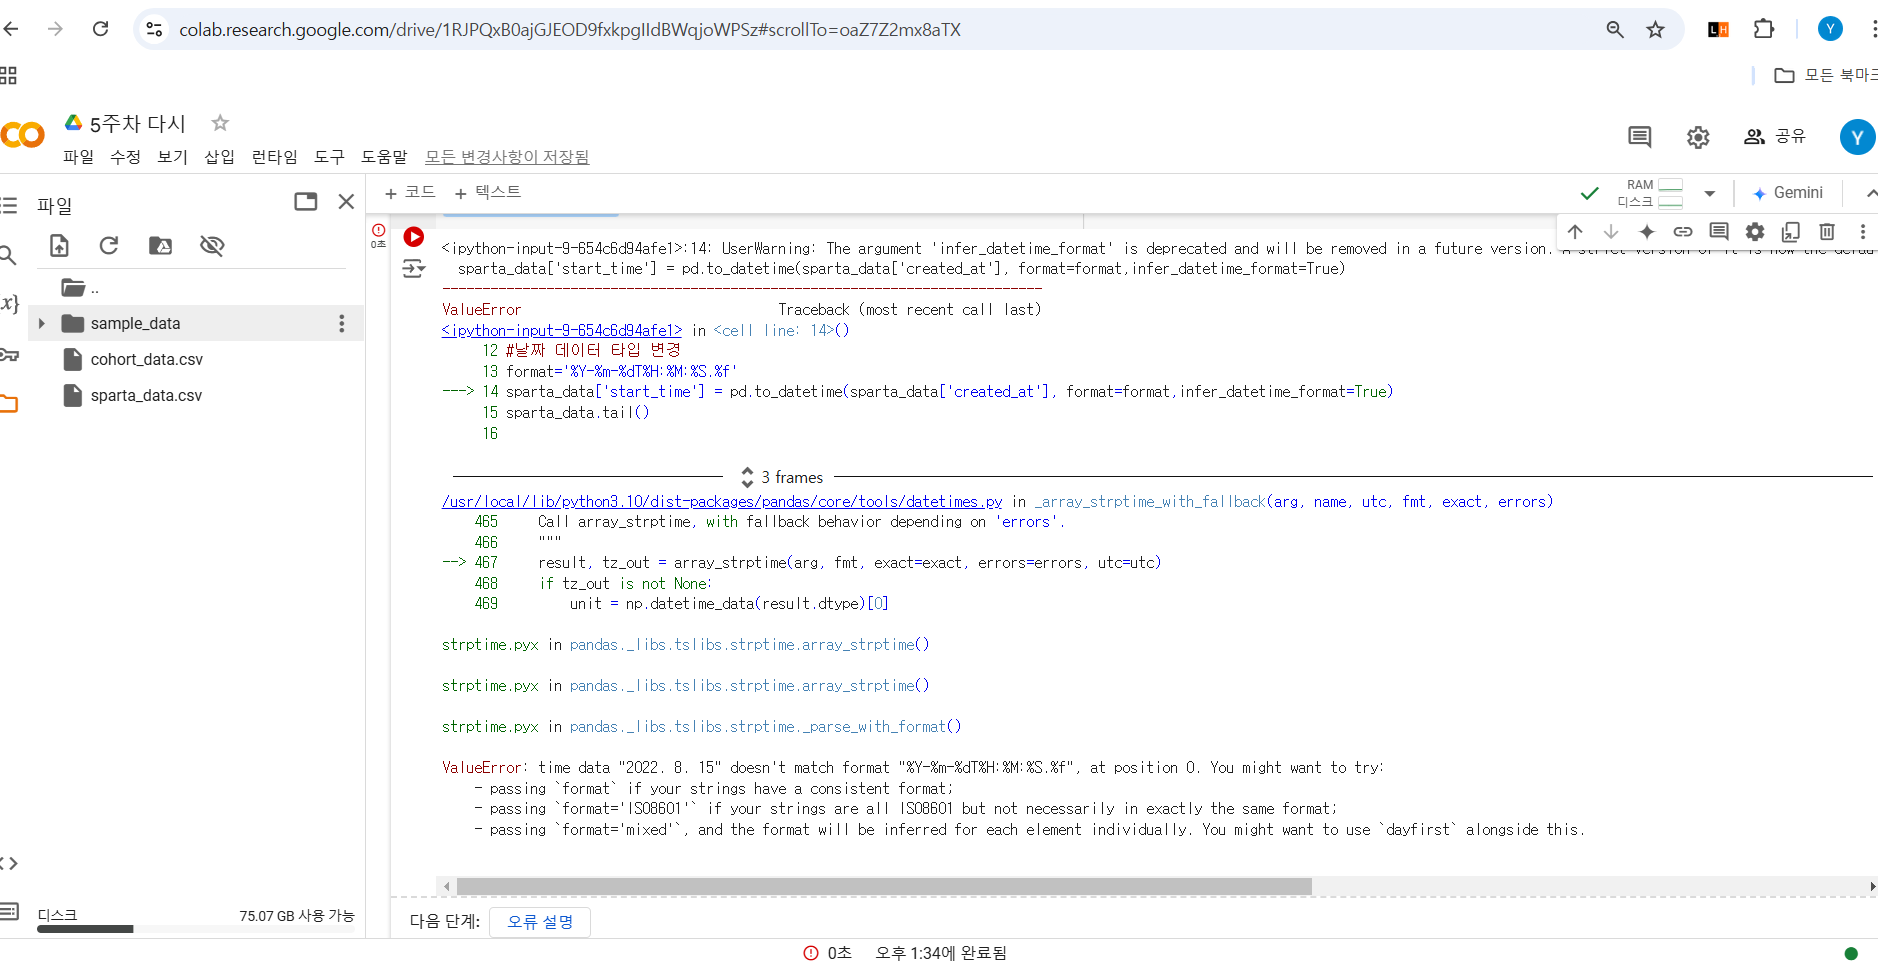Screen dimensions: 1878x963
Task: Open Google account avatar in Colab
Action: tap(1857, 137)
